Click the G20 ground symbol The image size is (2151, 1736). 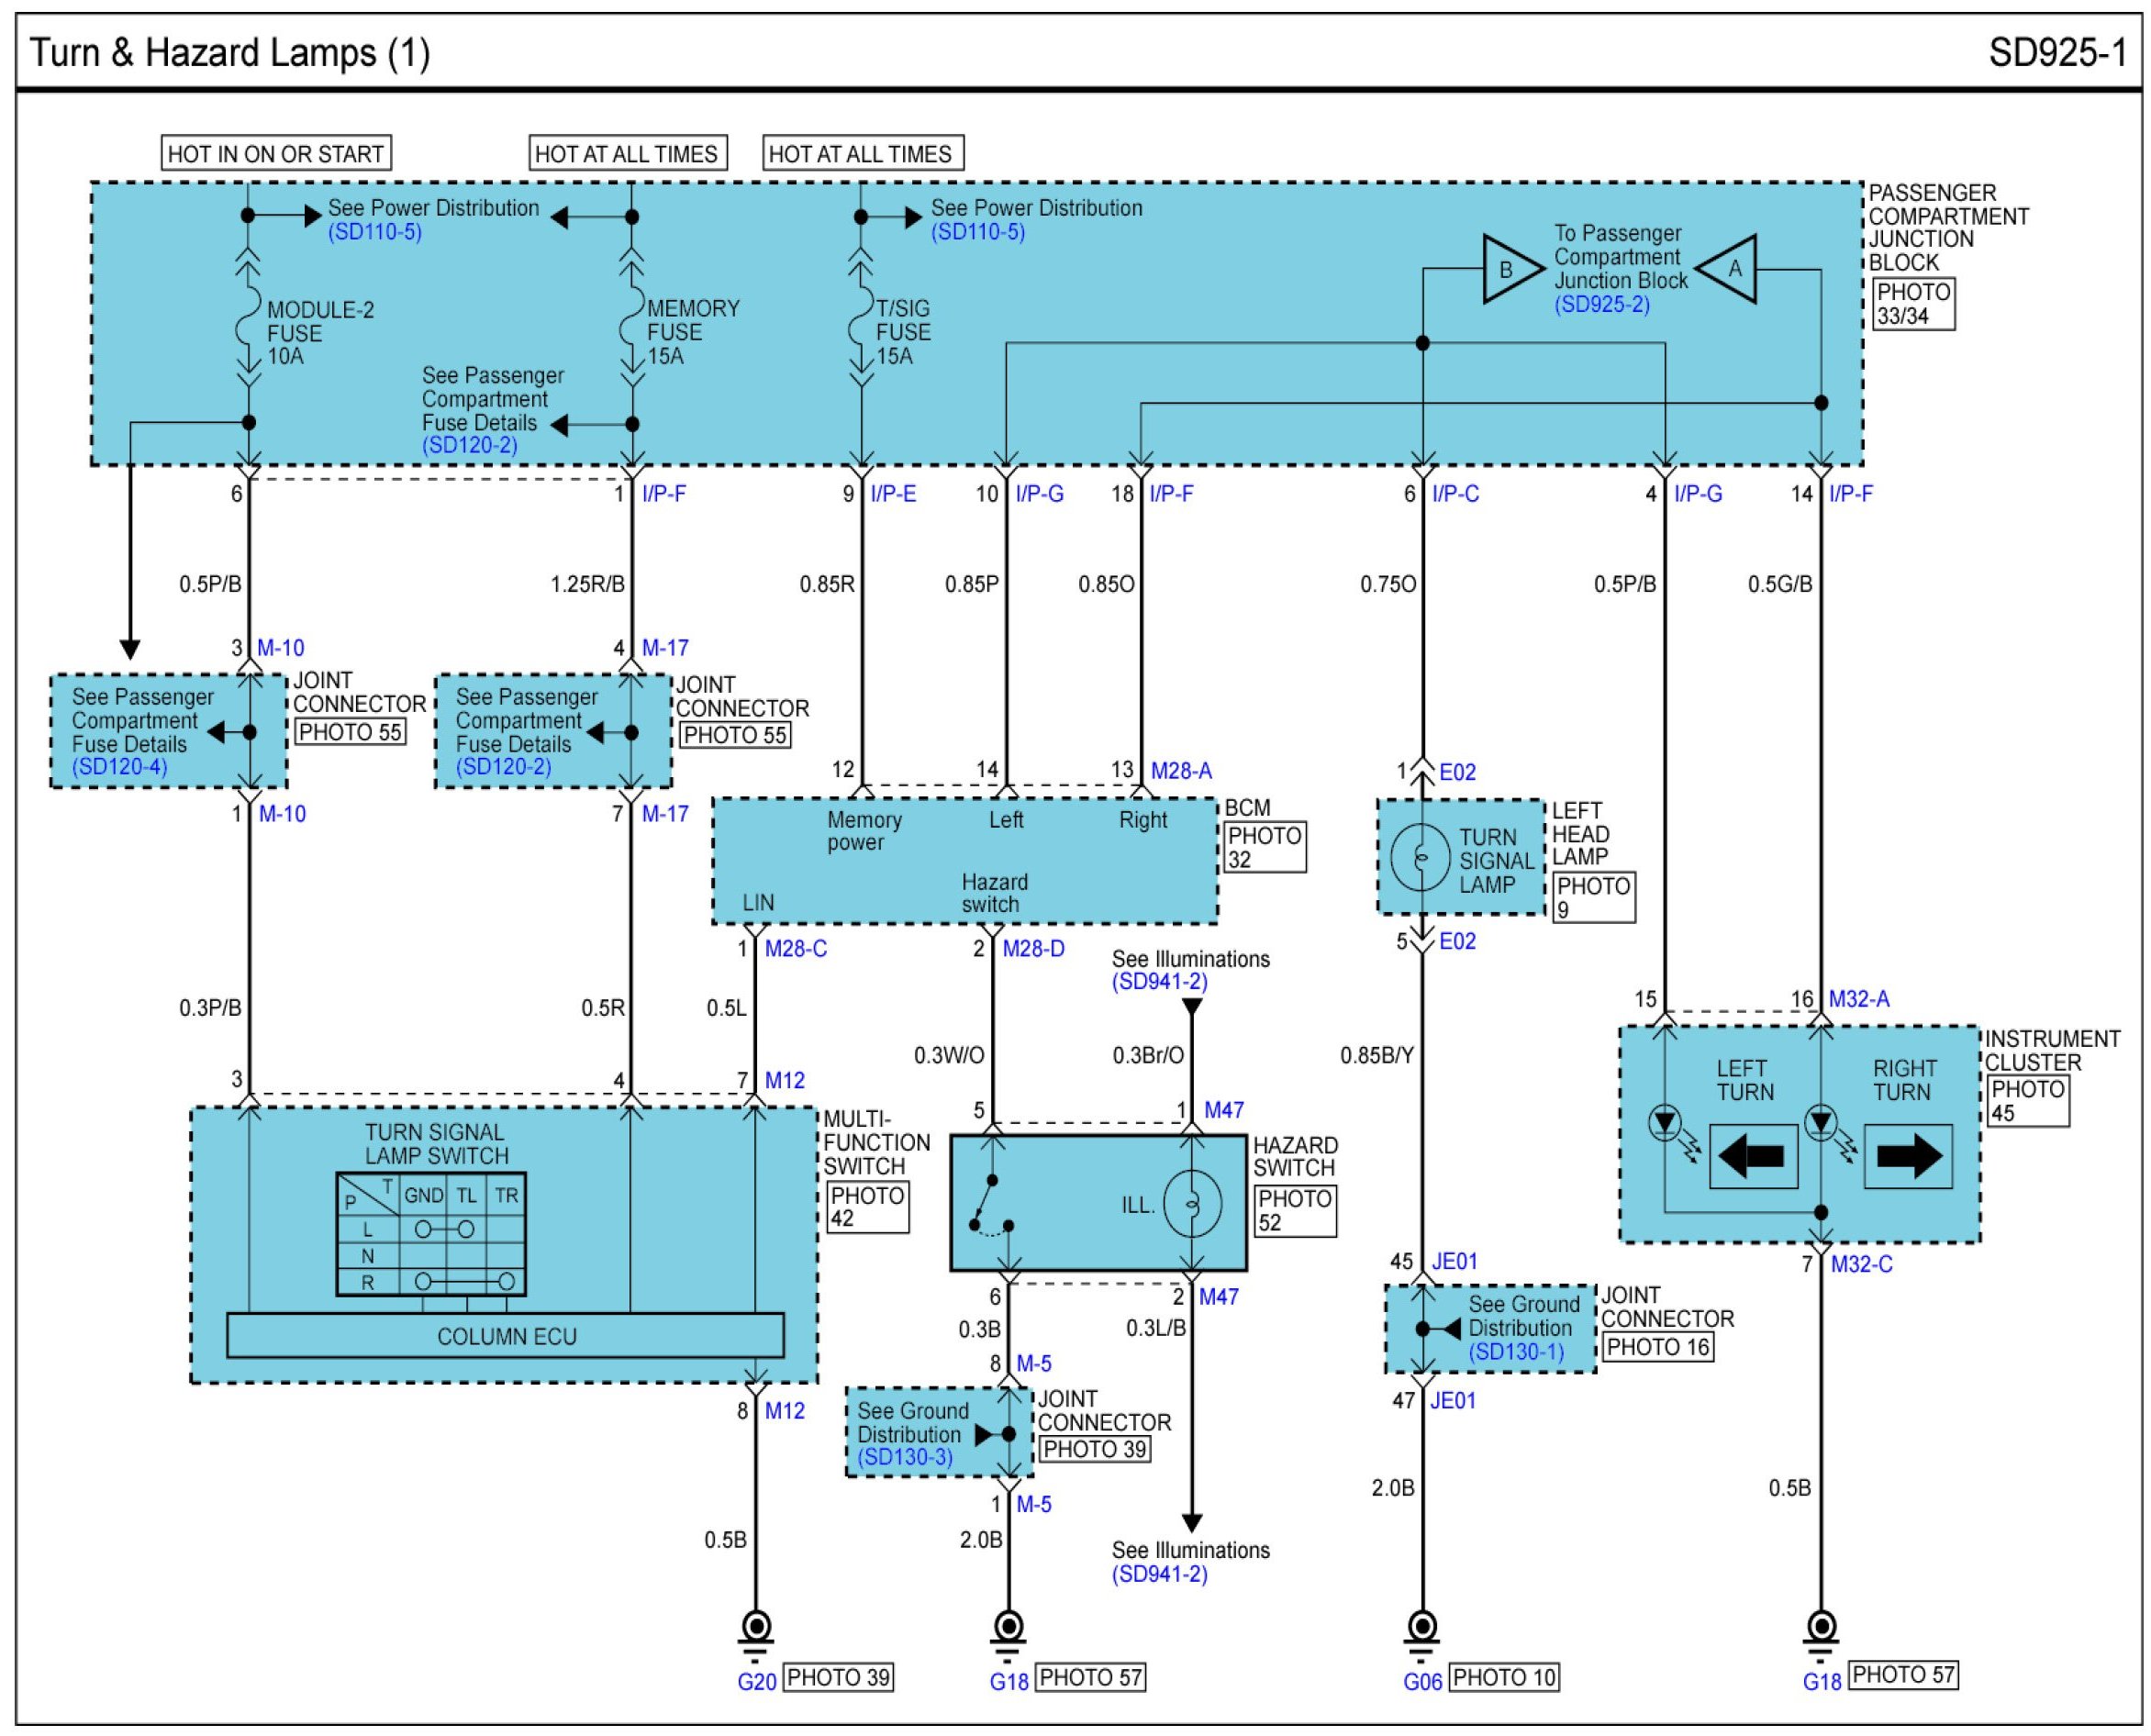click(x=755, y=1629)
